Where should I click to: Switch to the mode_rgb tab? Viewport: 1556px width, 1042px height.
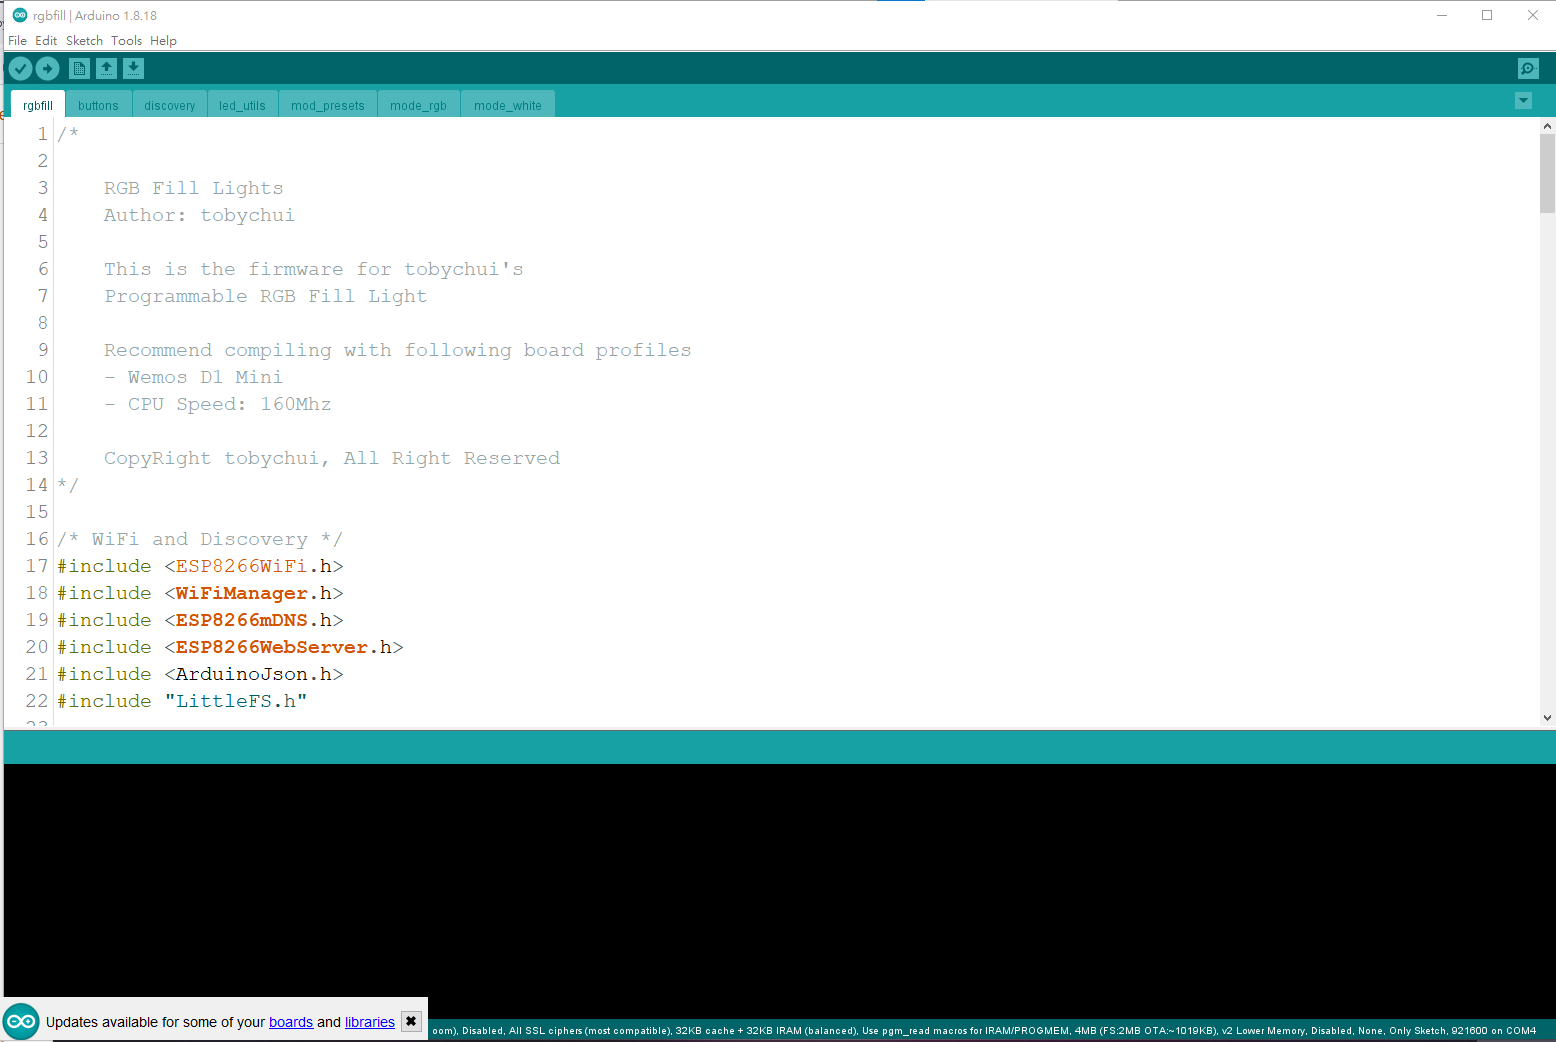(419, 105)
